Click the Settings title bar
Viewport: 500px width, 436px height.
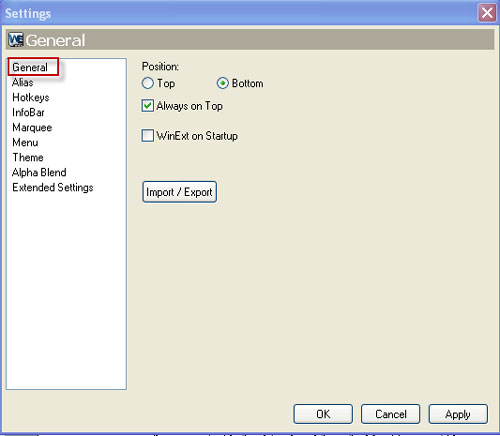[233, 13]
